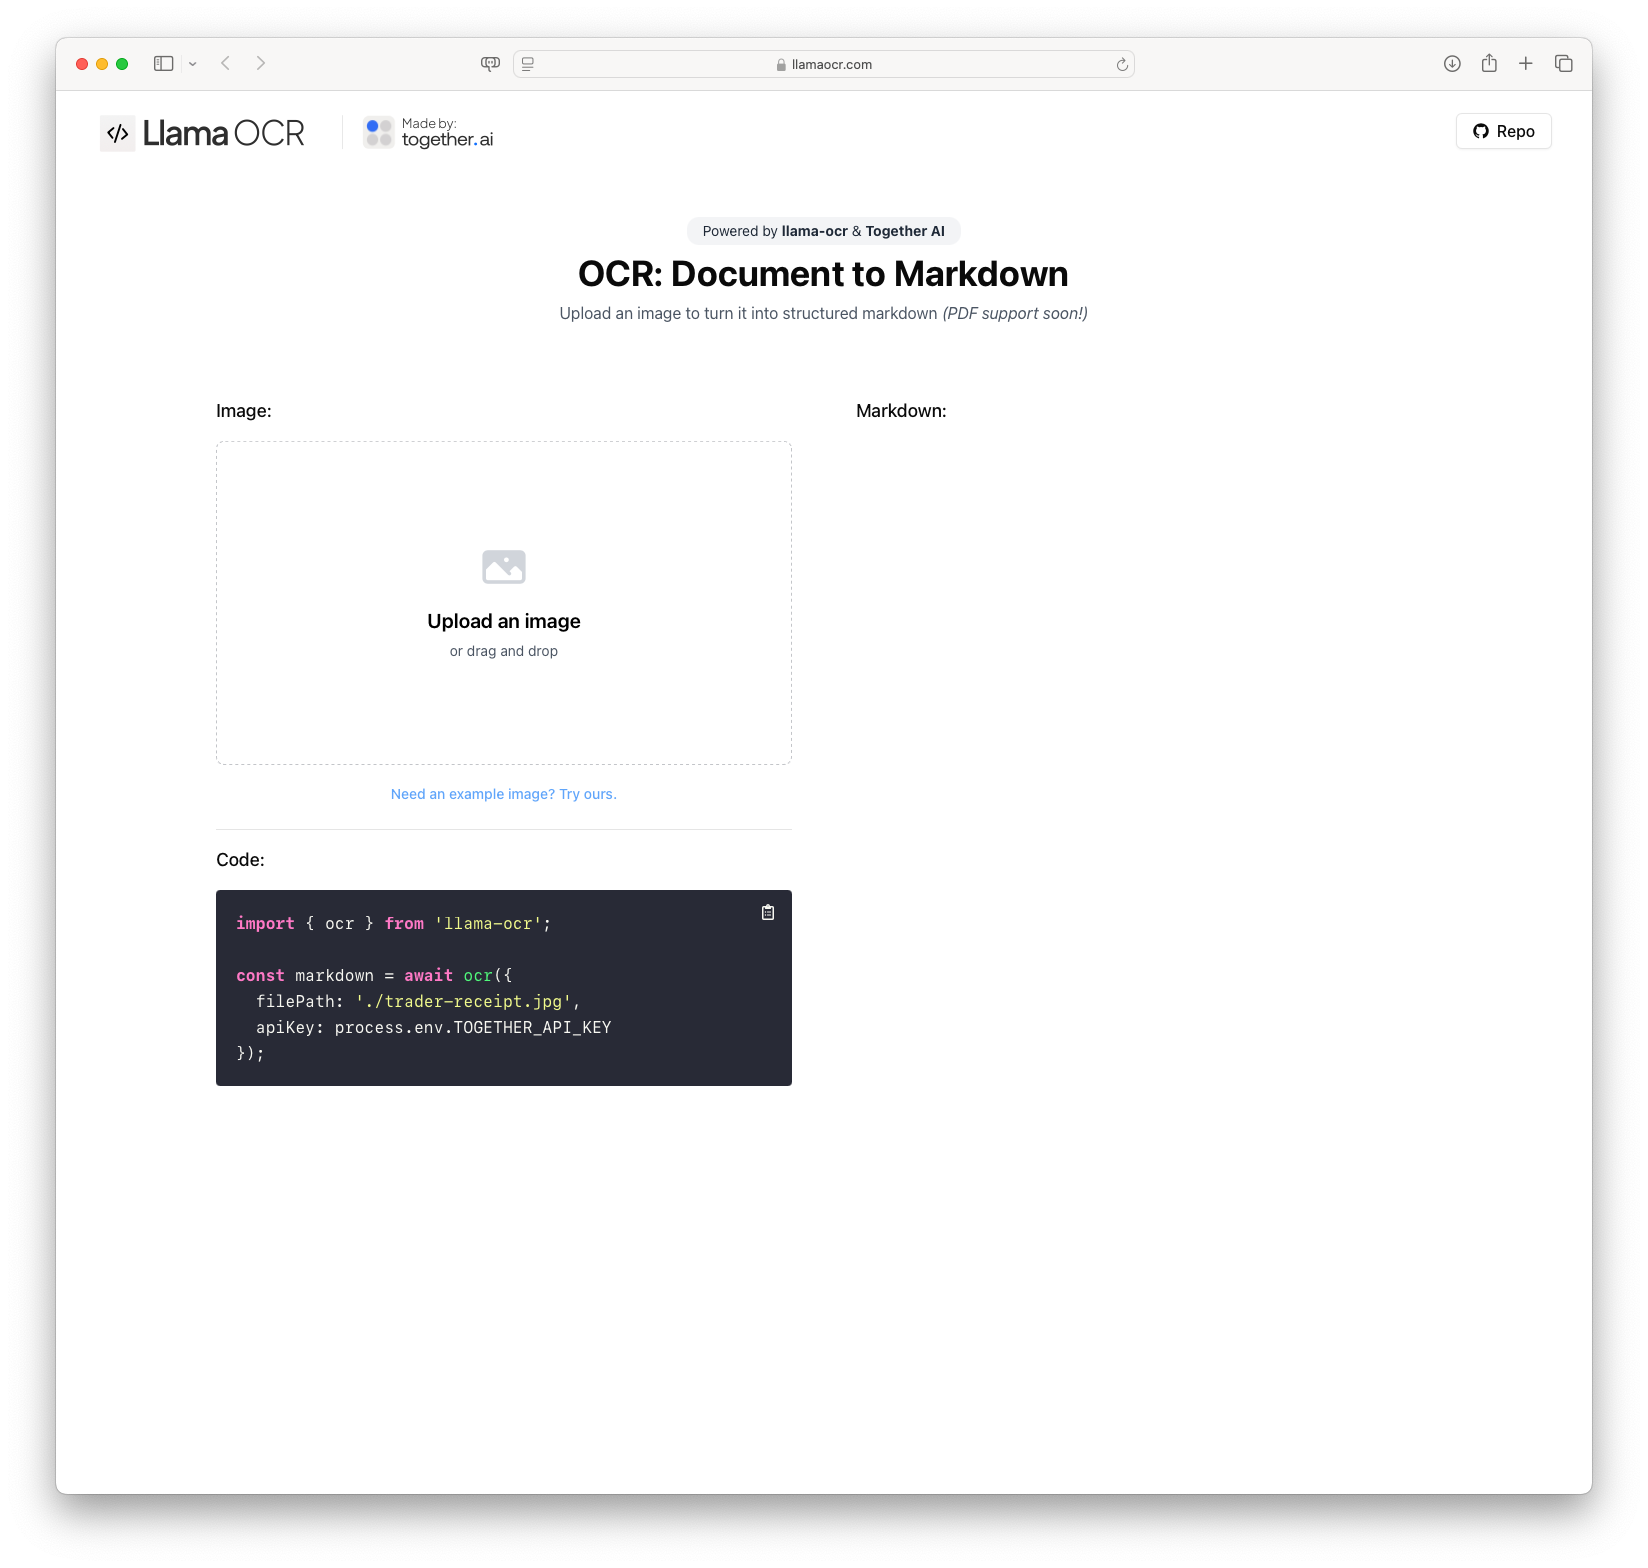The width and height of the screenshot is (1648, 1568).
Task: Copy the code snippet using the clipboard icon
Action: coord(768,912)
